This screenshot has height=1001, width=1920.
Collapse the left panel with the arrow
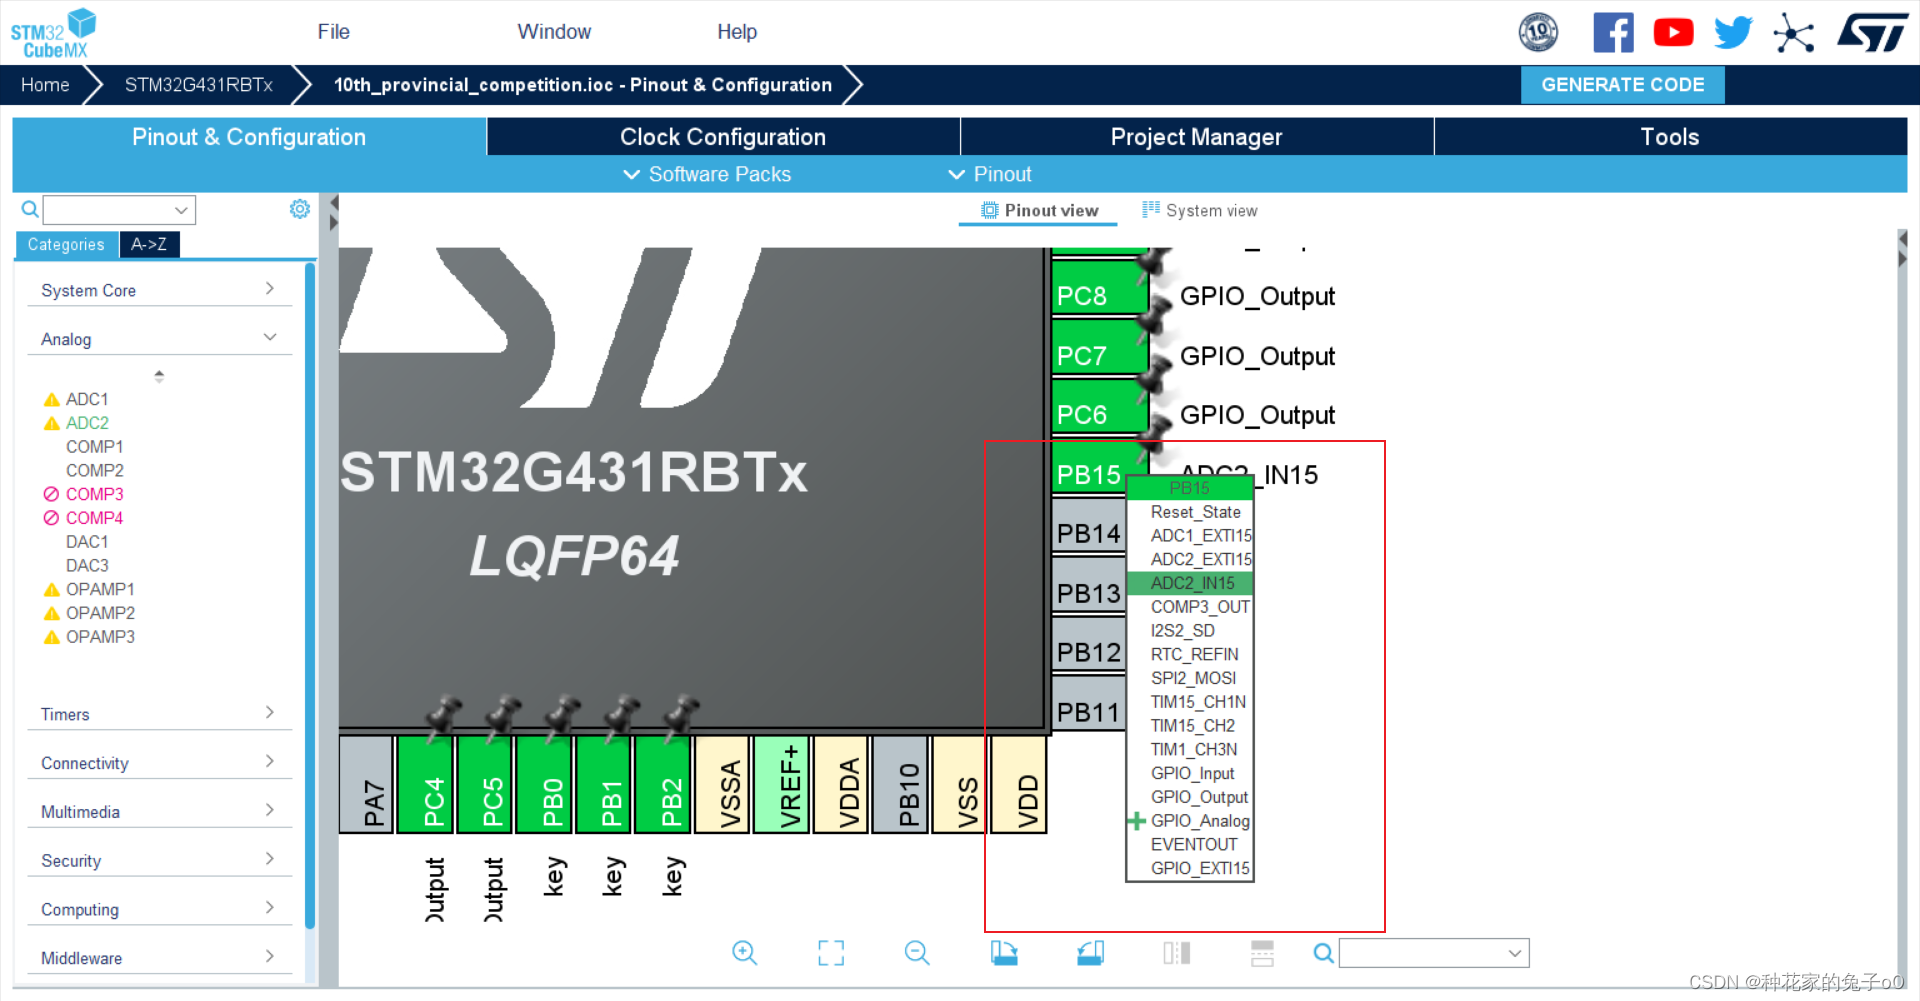334,203
